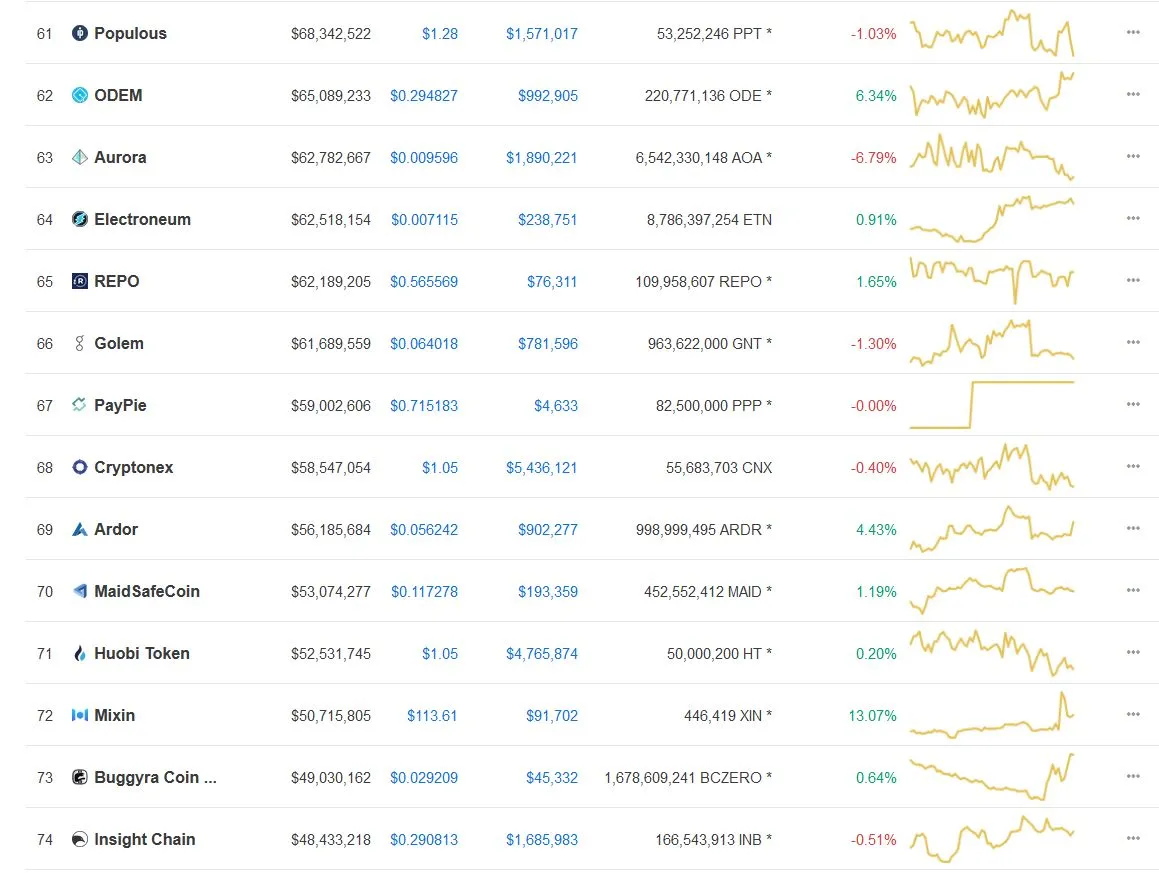Click the MaidSafeCoin logo icon
Screen dimensions: 1159x873
(80, 591)
